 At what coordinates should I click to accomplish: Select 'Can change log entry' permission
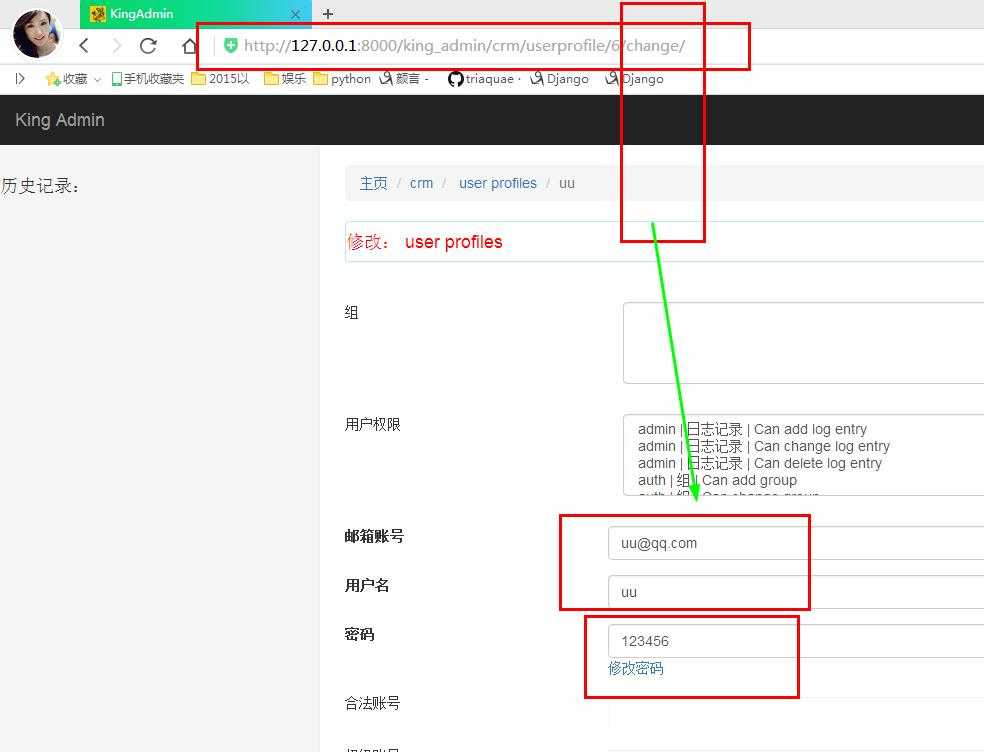click(764, 446)
